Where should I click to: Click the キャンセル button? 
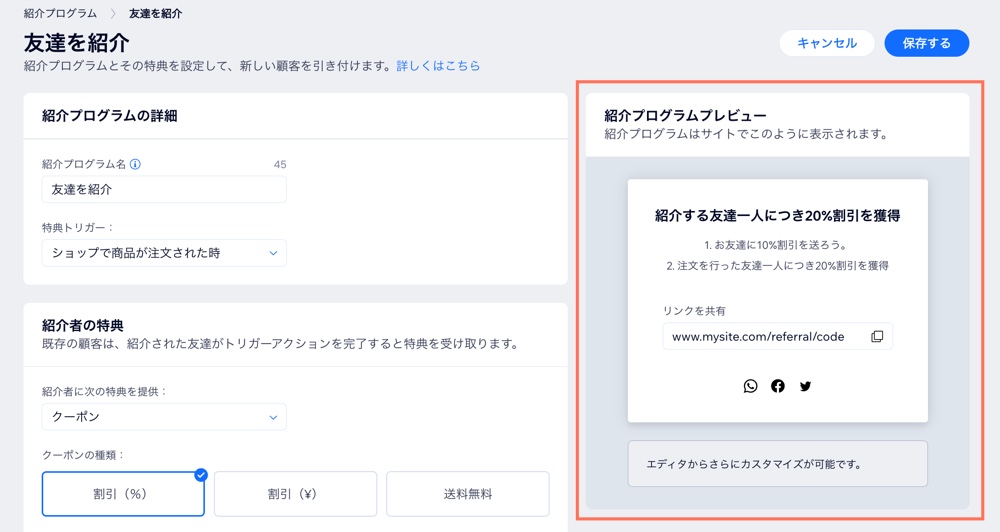click(x=827, y=43)
